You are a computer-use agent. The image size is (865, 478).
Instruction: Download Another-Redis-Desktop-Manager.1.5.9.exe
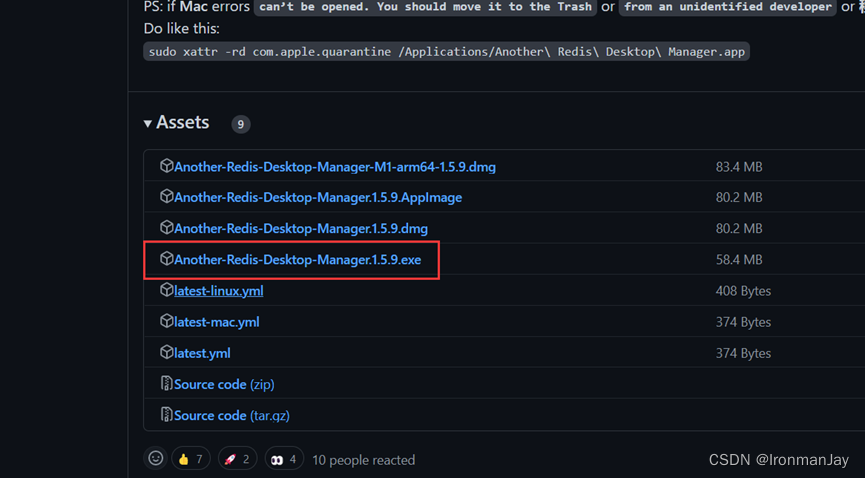(297, 259)
